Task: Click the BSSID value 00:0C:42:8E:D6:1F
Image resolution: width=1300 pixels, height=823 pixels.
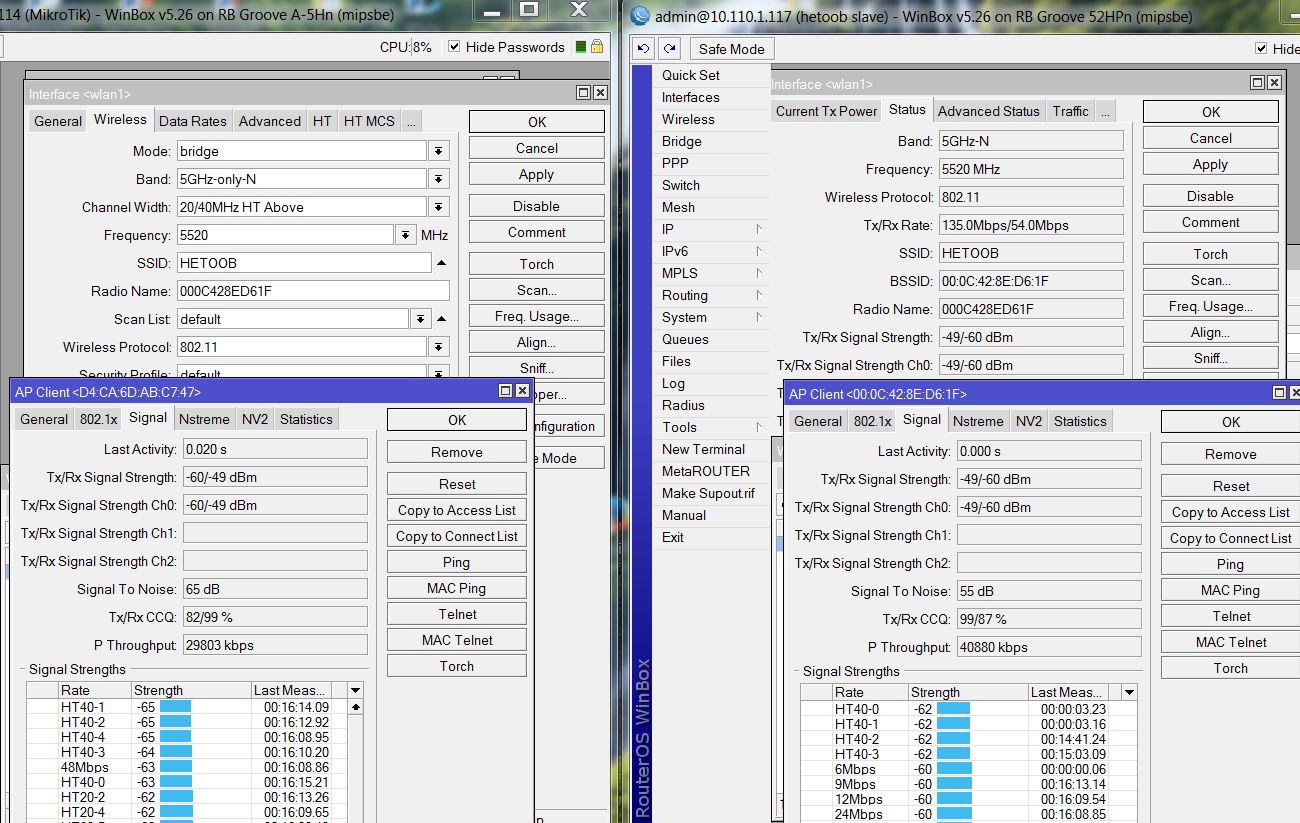Action: coord(1029,281)
